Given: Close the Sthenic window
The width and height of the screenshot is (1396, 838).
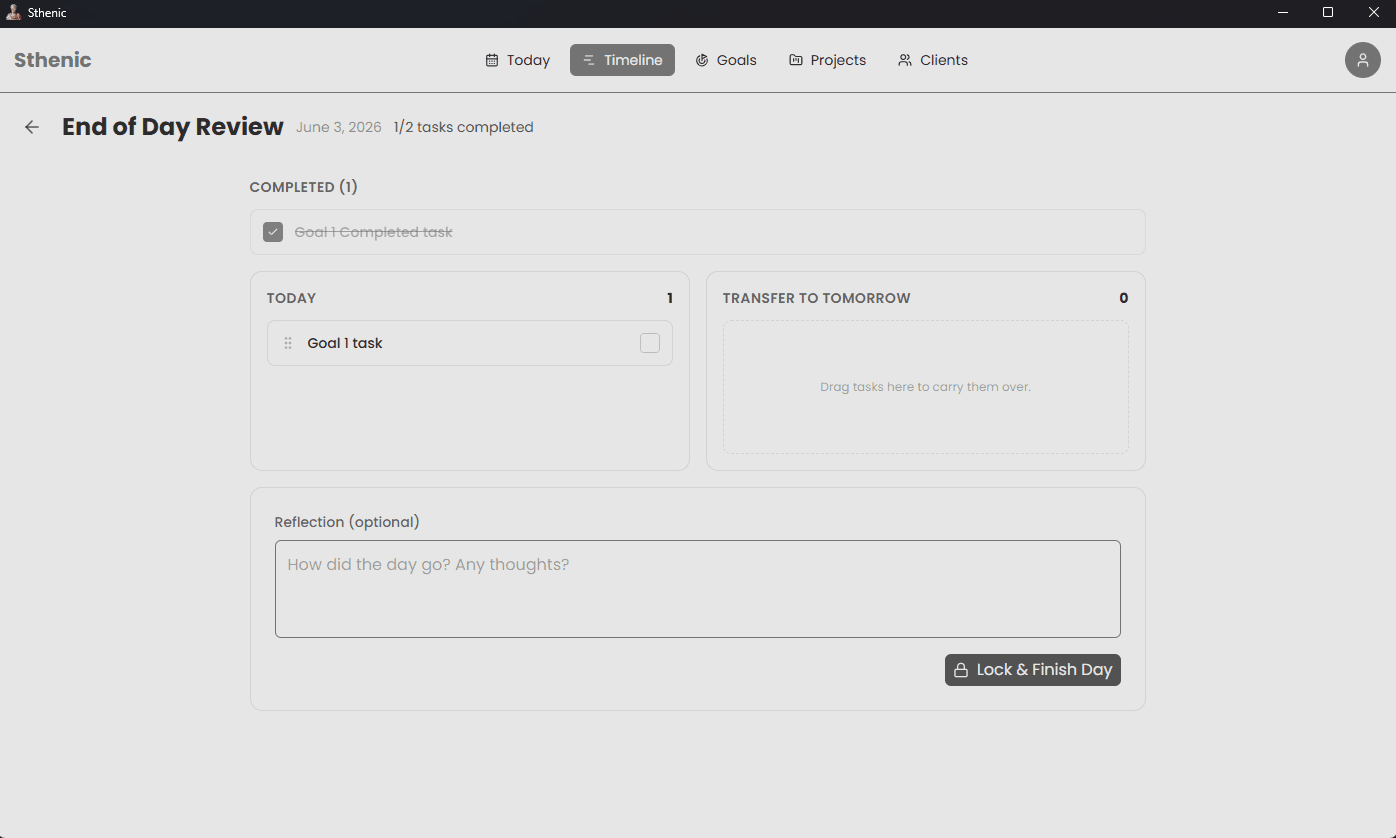Looking at the screenshot, I should pyautogui.click(x=1373, y=13).
